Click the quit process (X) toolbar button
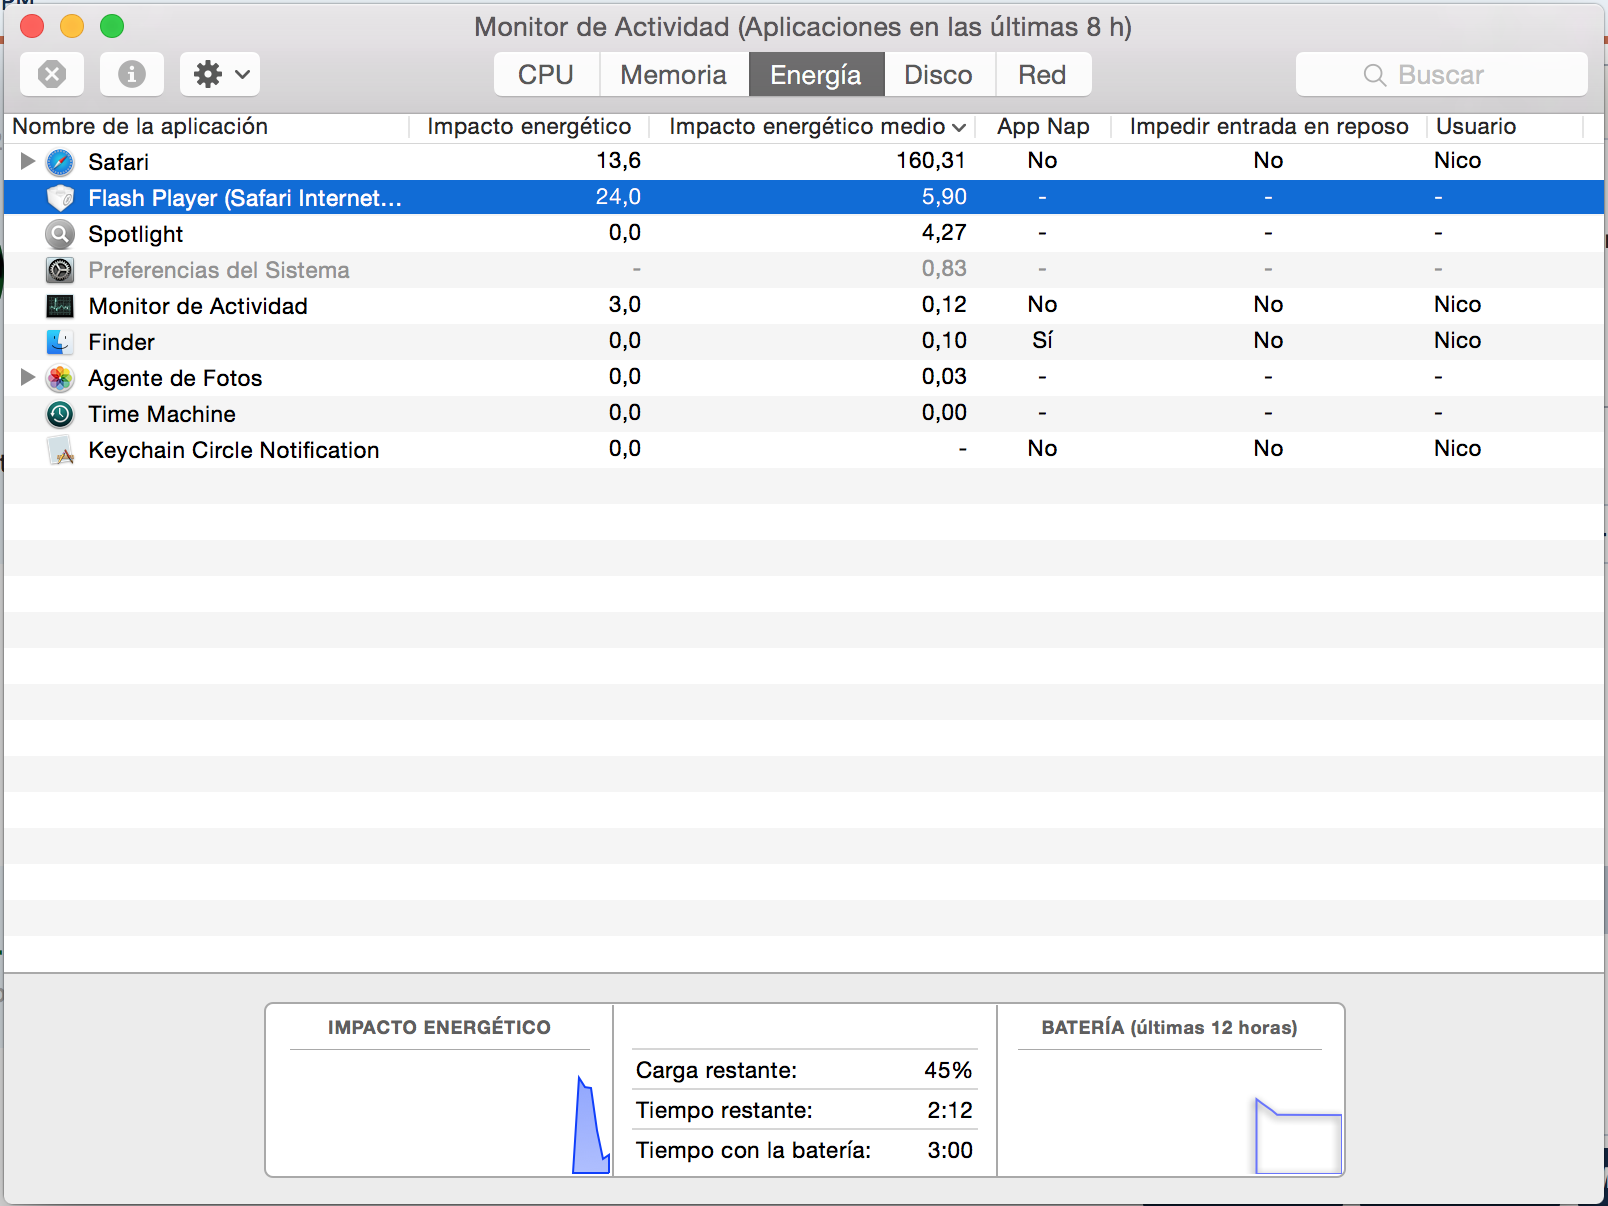The image size is (1608, 1206). tap(52, 74)
